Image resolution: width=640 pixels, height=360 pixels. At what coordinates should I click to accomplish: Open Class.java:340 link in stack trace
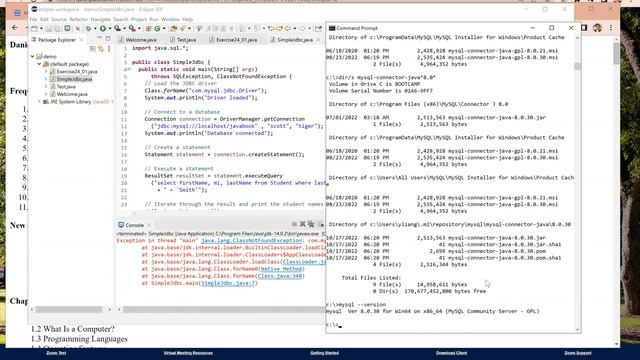(x=280, y=276)
